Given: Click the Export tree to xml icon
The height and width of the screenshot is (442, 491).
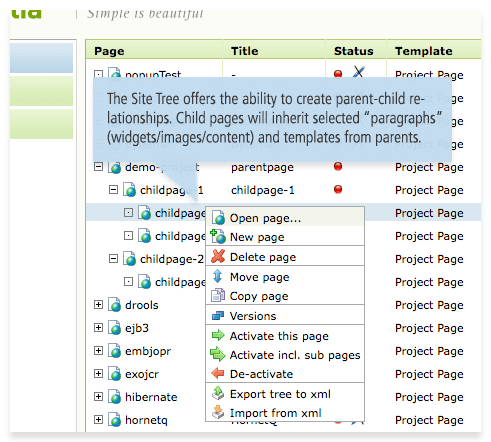Looking at the screenshot, I should click(218, 393).
